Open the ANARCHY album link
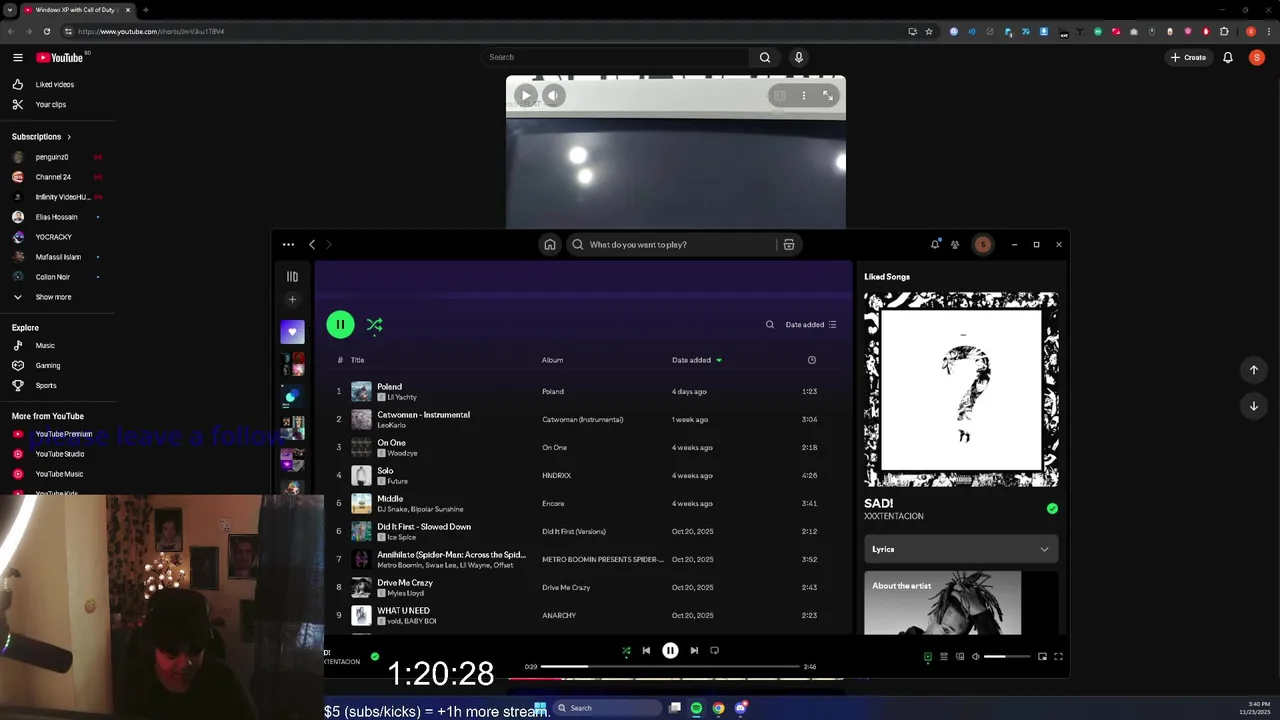This screenshot has width=1280, height=720. 559,615
